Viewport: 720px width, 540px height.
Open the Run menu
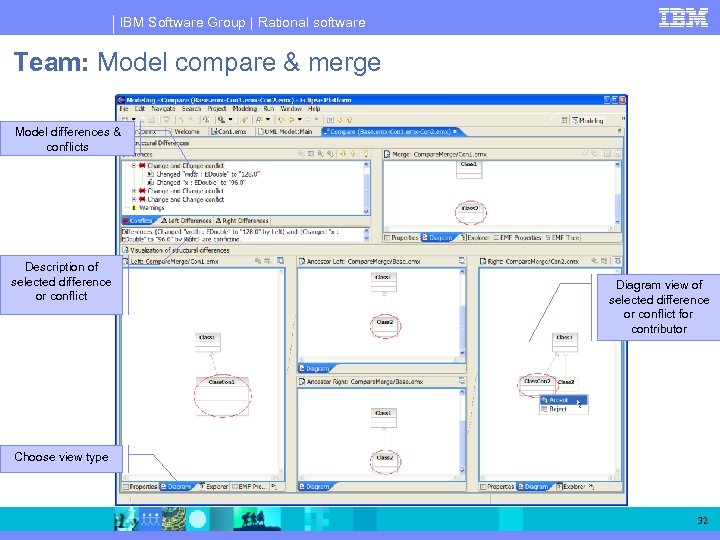click(269, 109)
